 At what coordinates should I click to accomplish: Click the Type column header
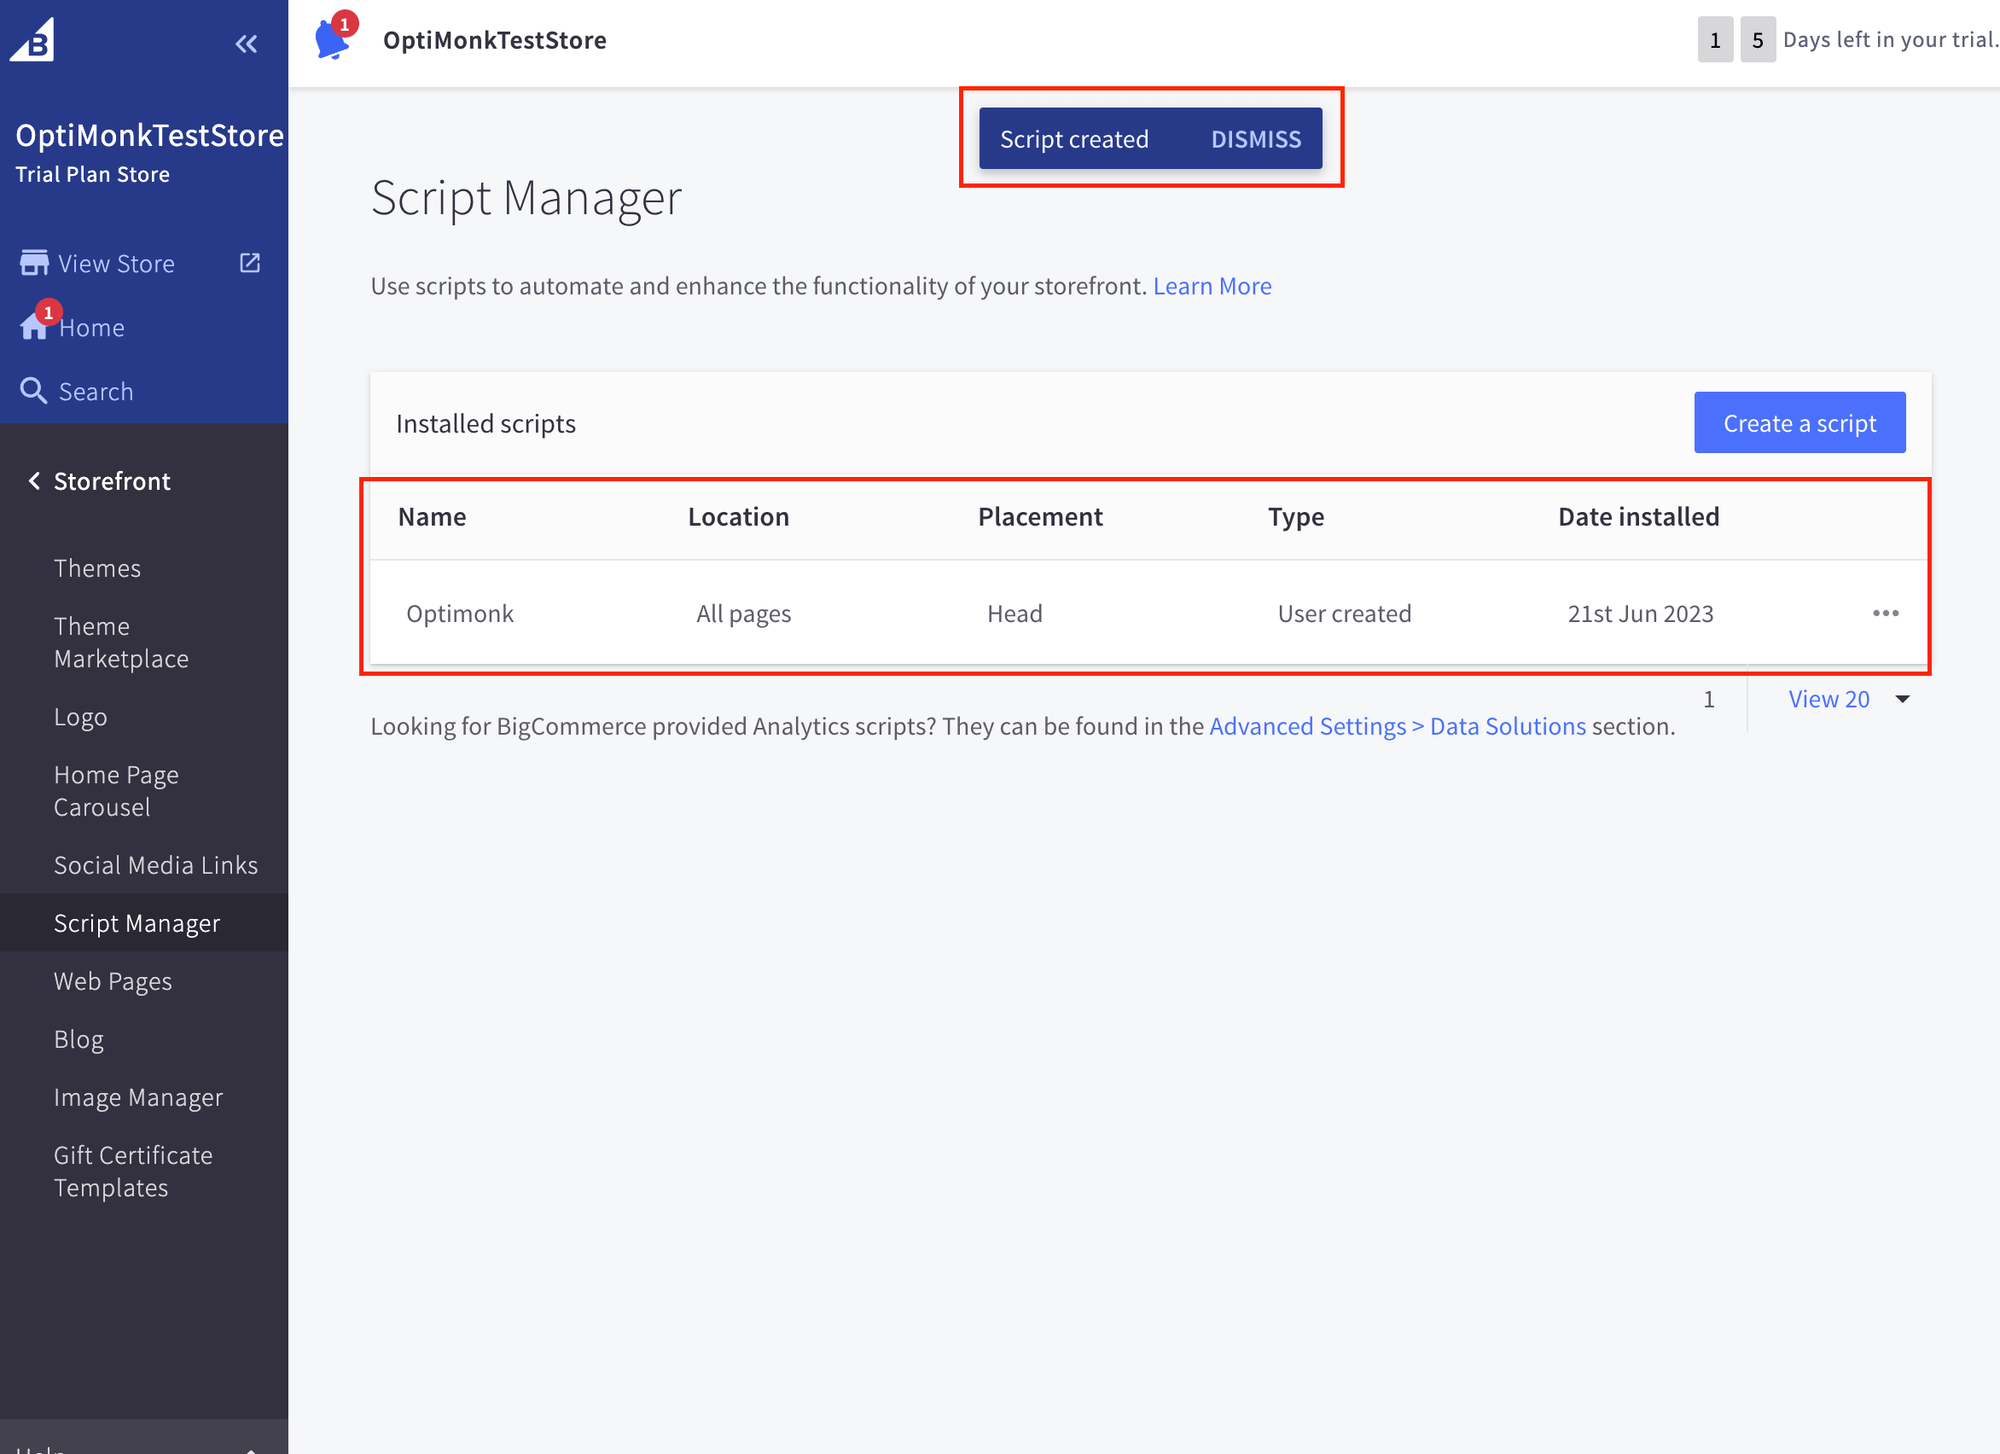(x=1296, y=517)
